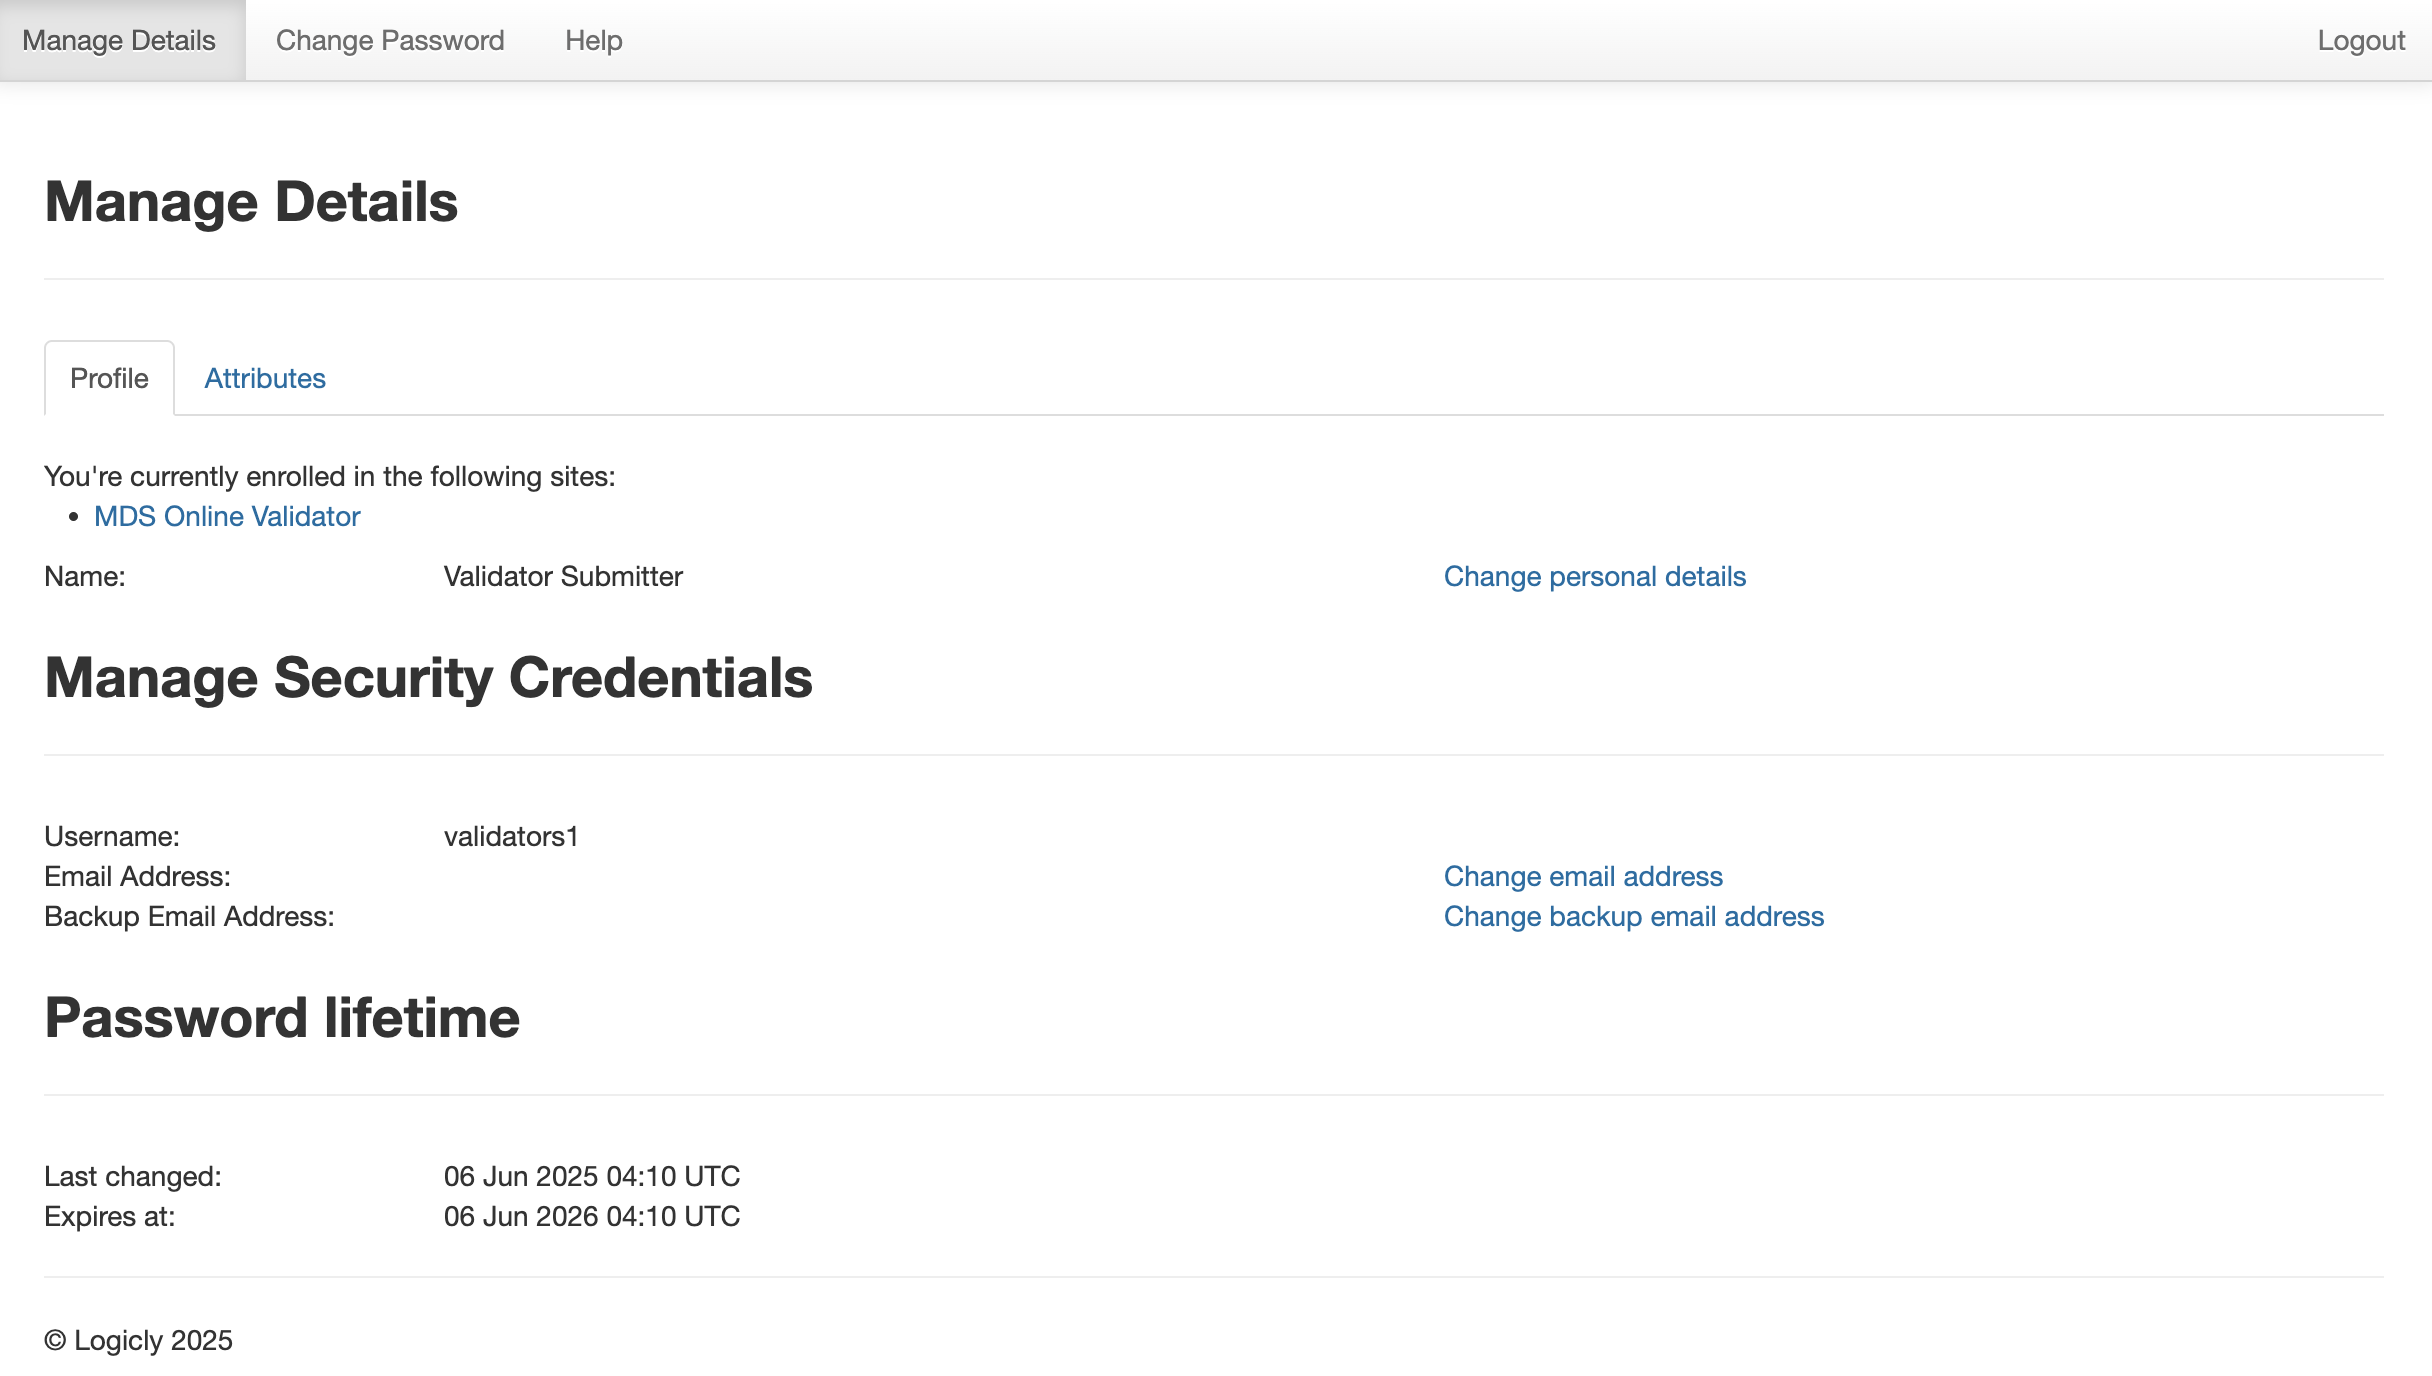Click the Manage Security Credentials heading

point(428,678)
